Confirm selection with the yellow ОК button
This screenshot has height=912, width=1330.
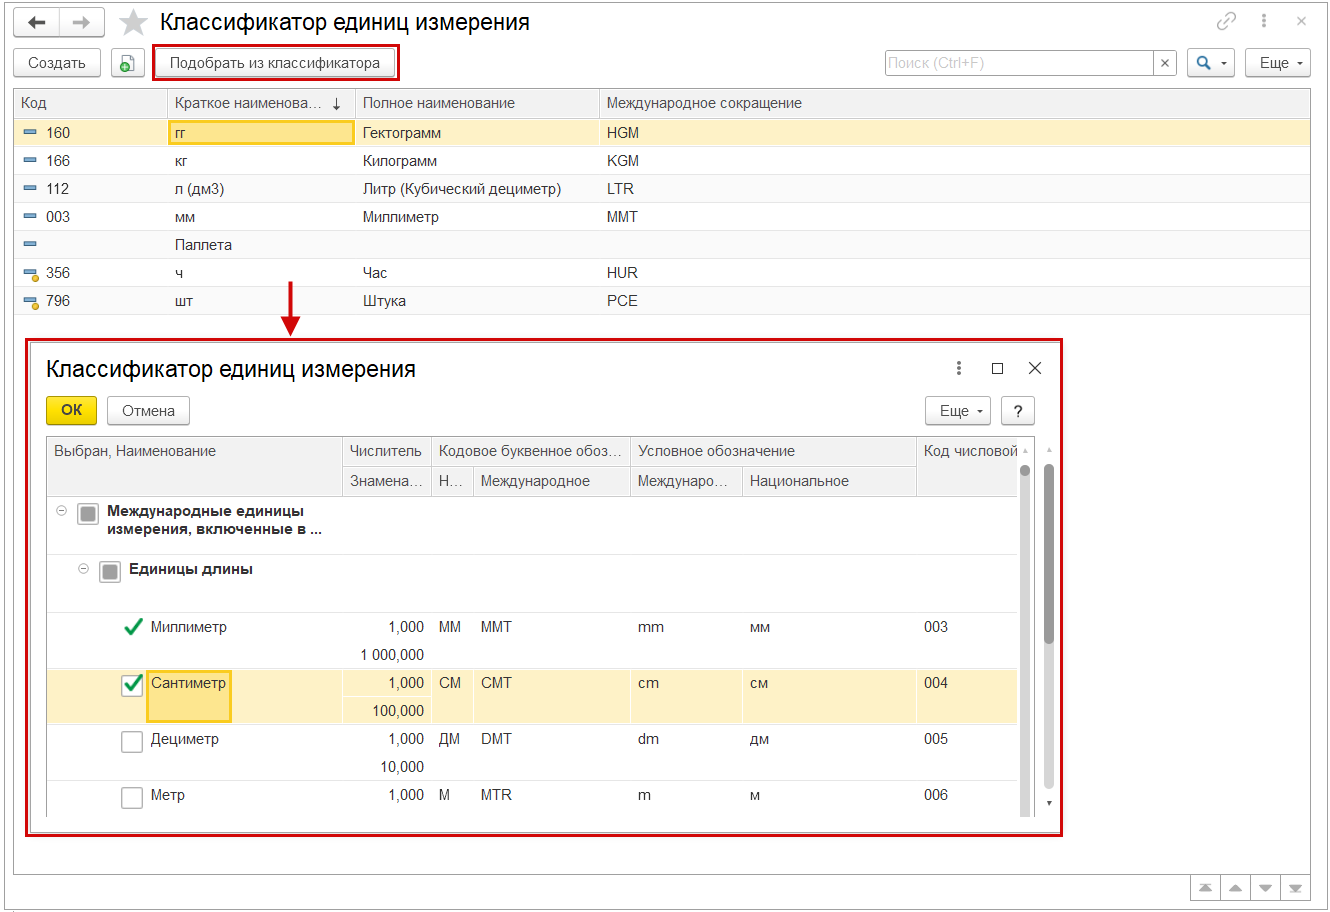click(x=71, y=411)
